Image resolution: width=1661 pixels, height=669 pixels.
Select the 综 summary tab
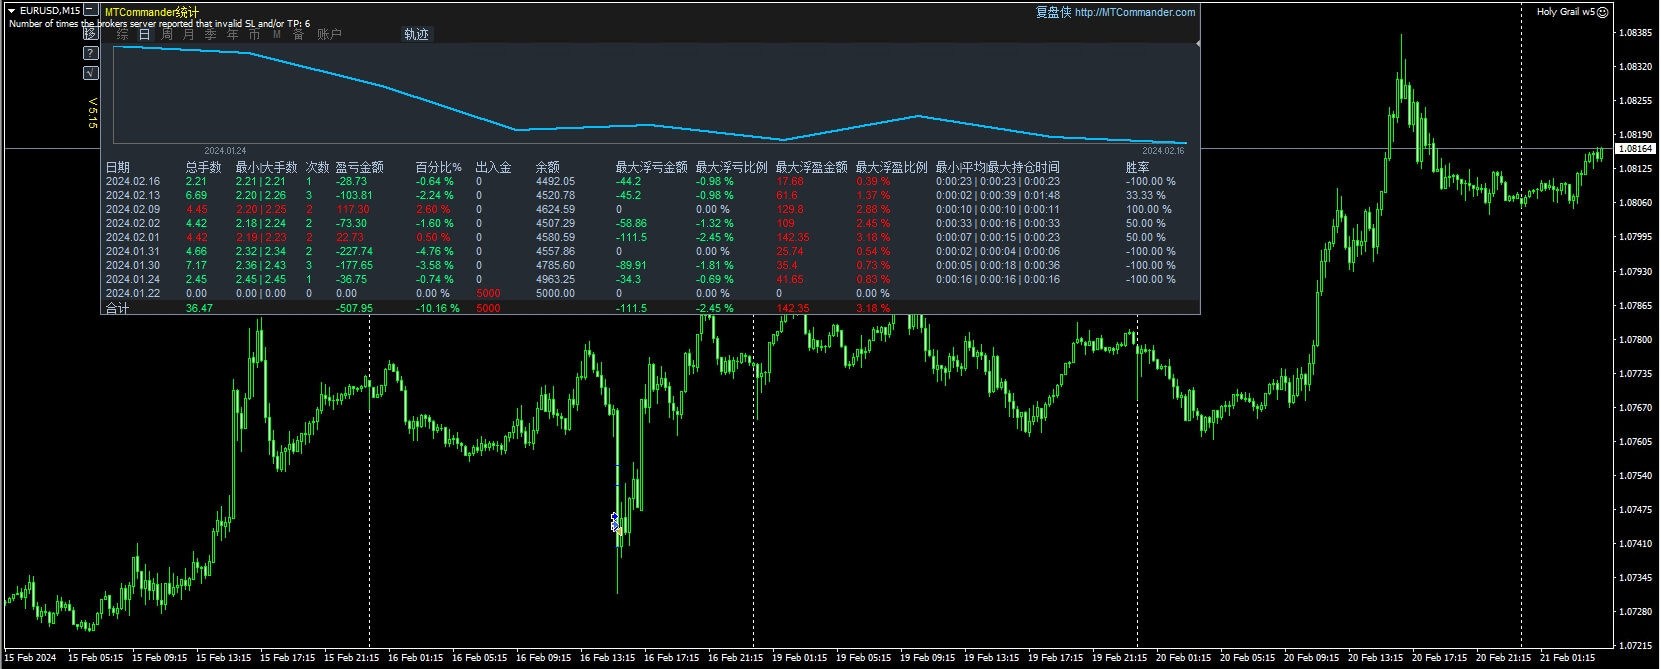point(123,34)
